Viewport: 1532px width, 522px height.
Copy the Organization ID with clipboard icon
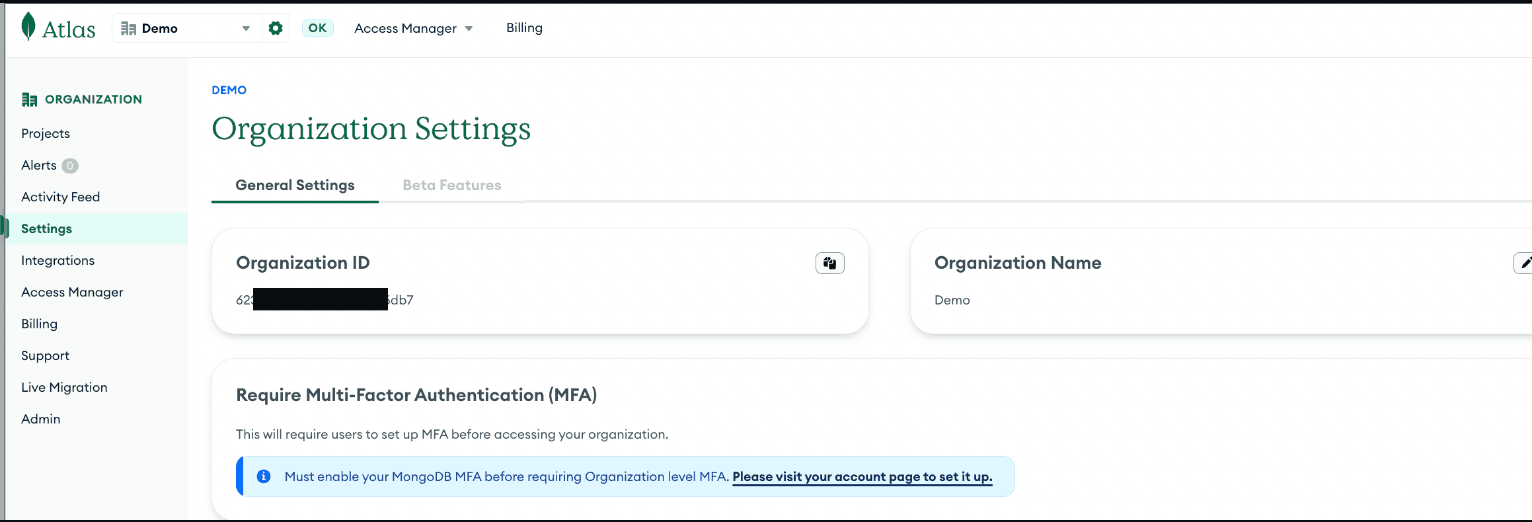pyautogui.click(x=830, y=263)
